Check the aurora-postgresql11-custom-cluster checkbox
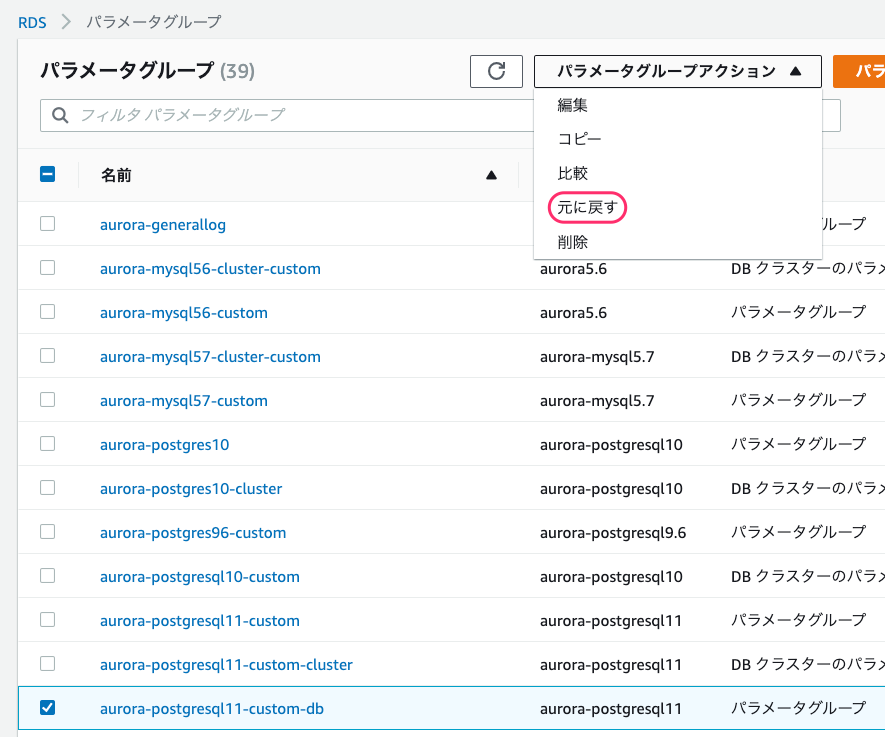 [x=47, y=664]
